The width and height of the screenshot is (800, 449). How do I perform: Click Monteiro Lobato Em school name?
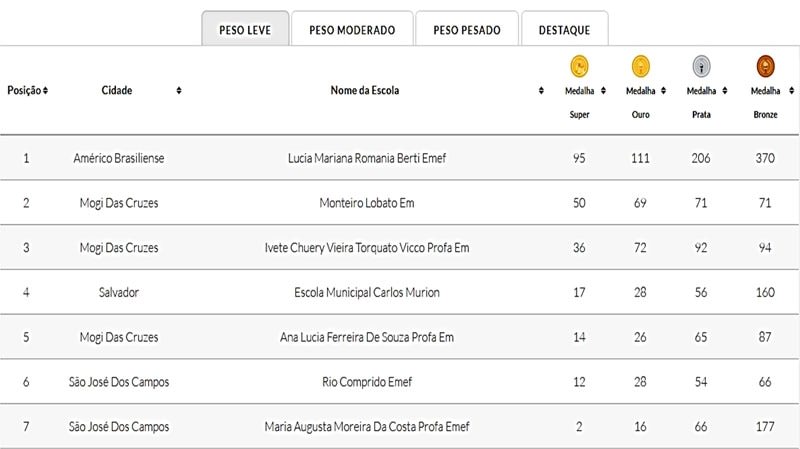367,203
